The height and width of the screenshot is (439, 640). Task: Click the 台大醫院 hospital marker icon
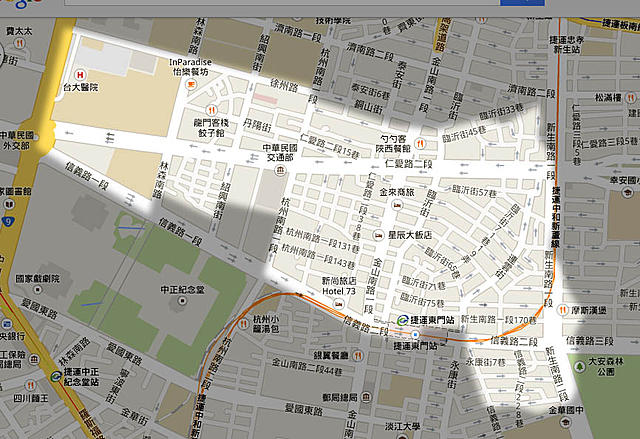(81, 73)
